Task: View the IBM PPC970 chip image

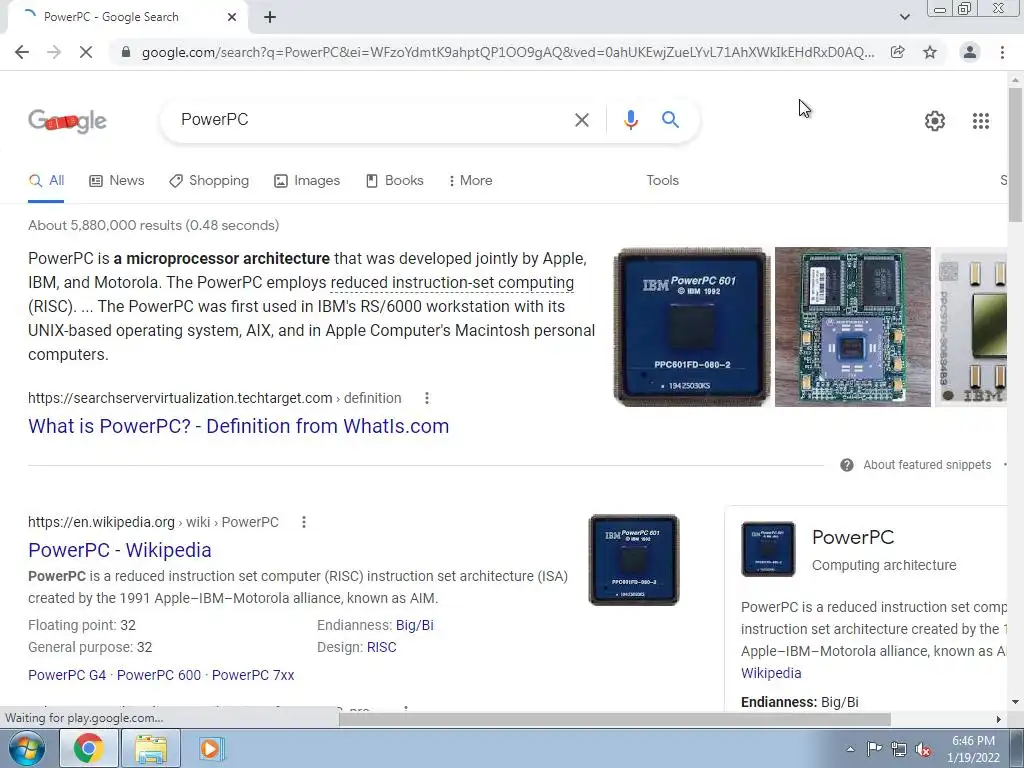Action: coord(971,327)
